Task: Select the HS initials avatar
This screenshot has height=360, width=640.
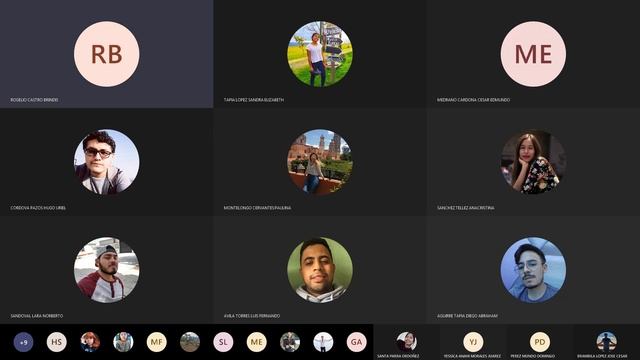Action: pyautogui.click(x=57, y=342)
